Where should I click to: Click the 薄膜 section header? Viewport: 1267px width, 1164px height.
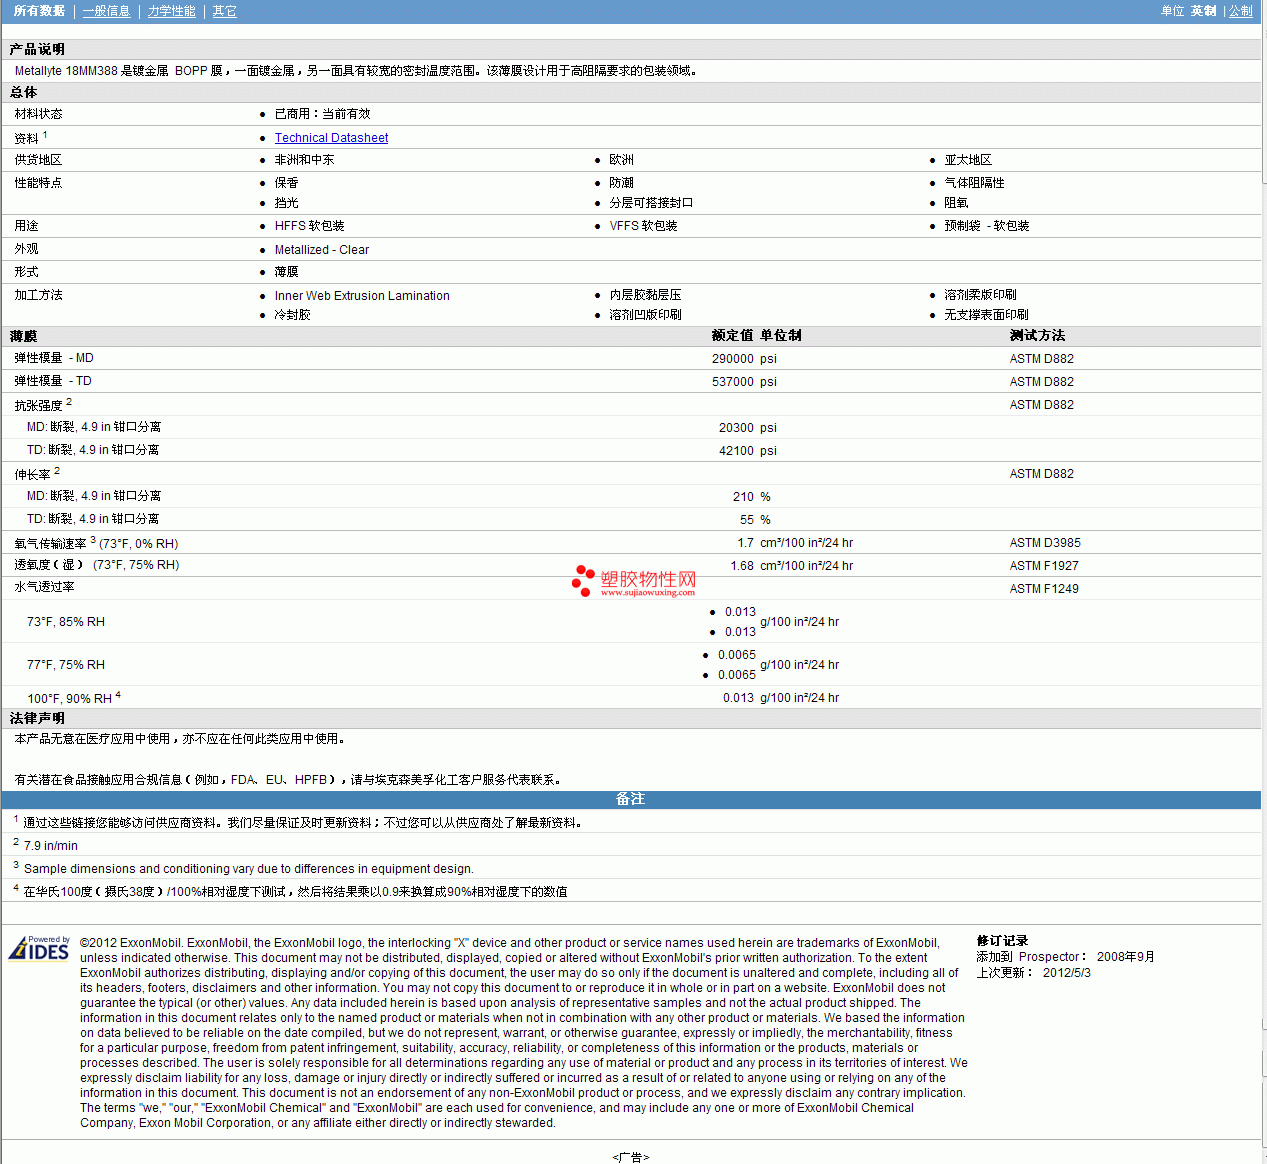23,336
